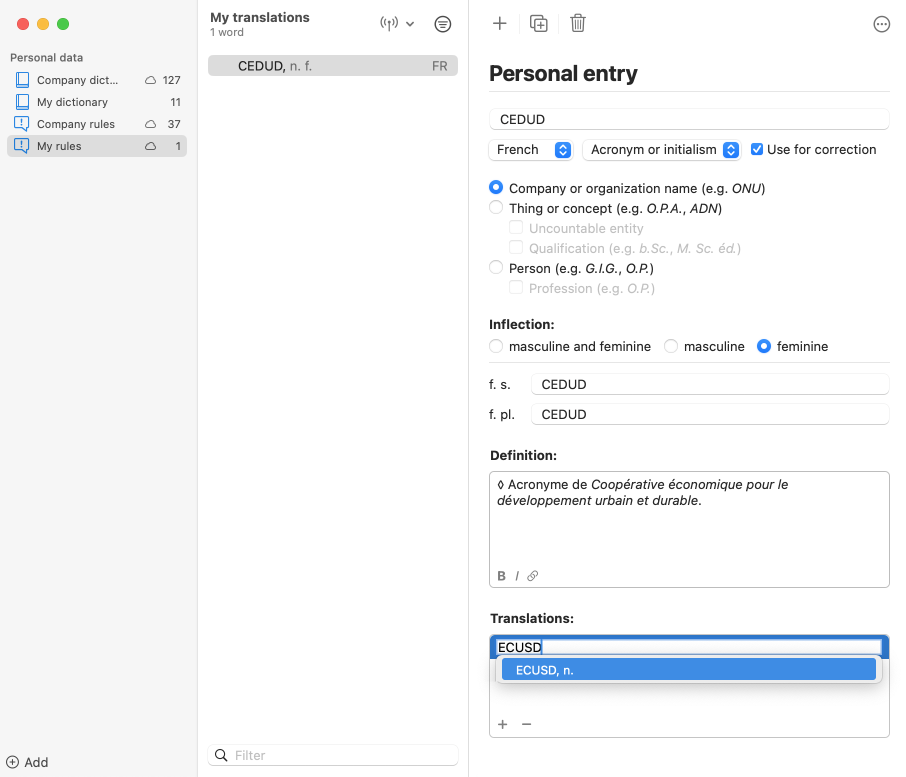Remove translation with the minus button
This screenshot has width=906, height=777.
pyautogui.click(x=526, y=724)
